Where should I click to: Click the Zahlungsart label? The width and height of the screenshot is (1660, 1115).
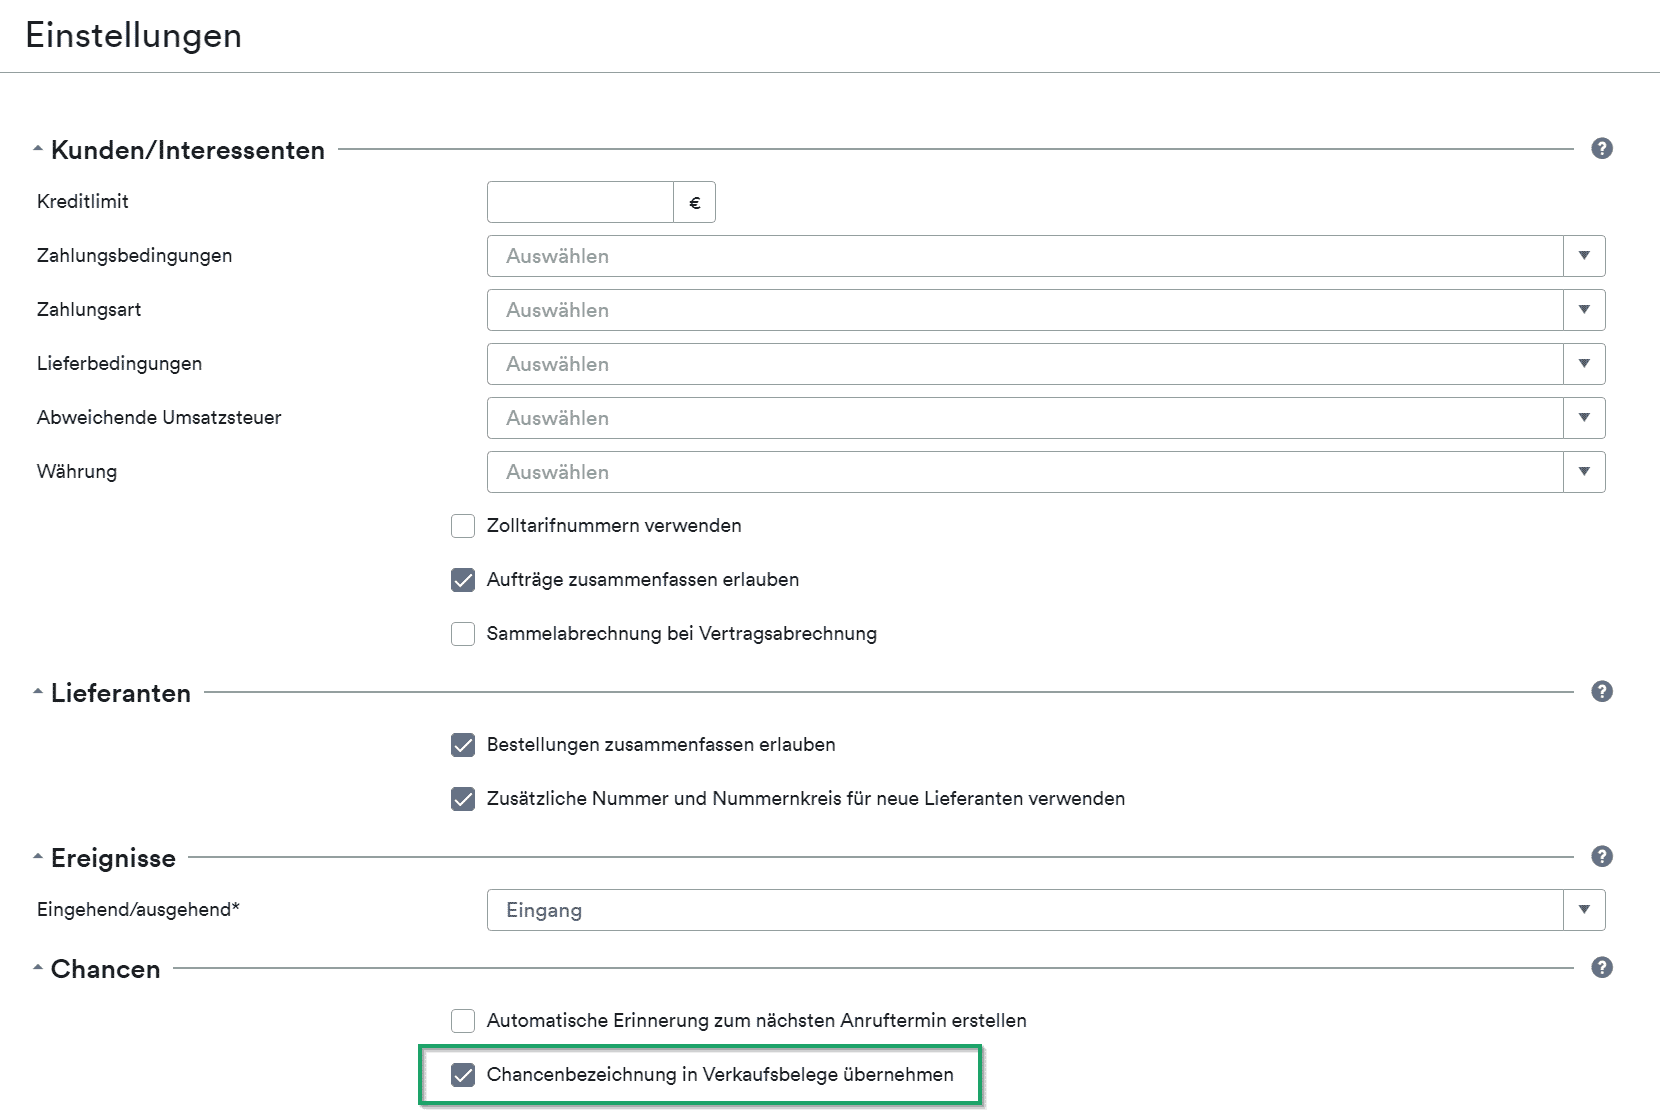89,310
